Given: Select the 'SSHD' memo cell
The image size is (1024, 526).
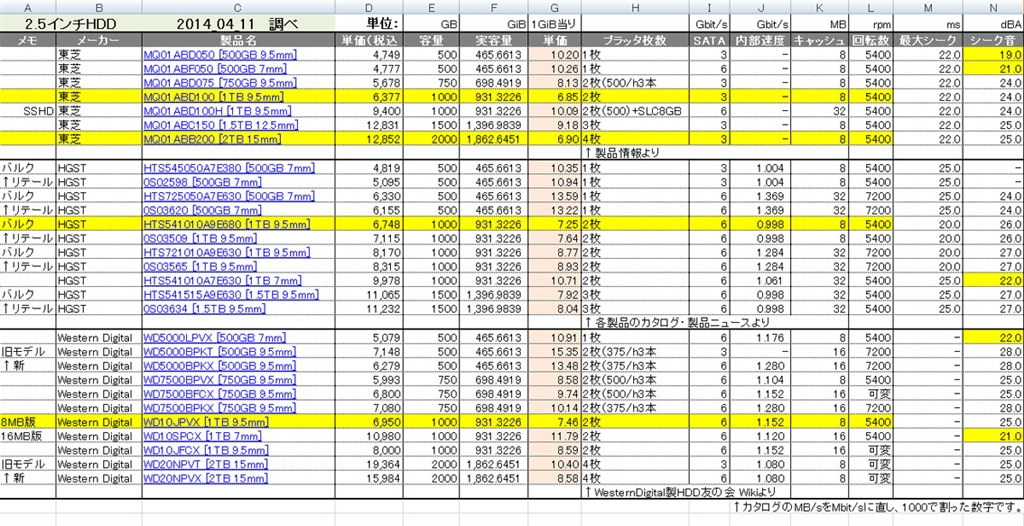Looking at the screenshot, I should [28, 111].
